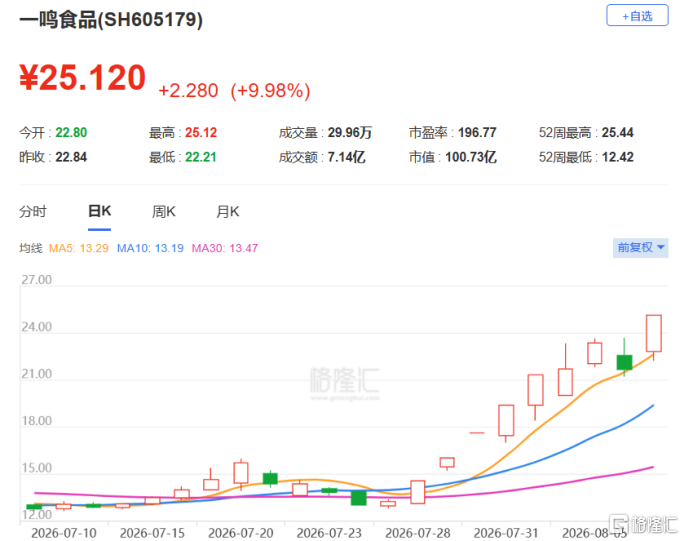Click the 成交额 value 7.14亿
The width and height of the screenshot is (684, 541).
[x=346, y=157]
